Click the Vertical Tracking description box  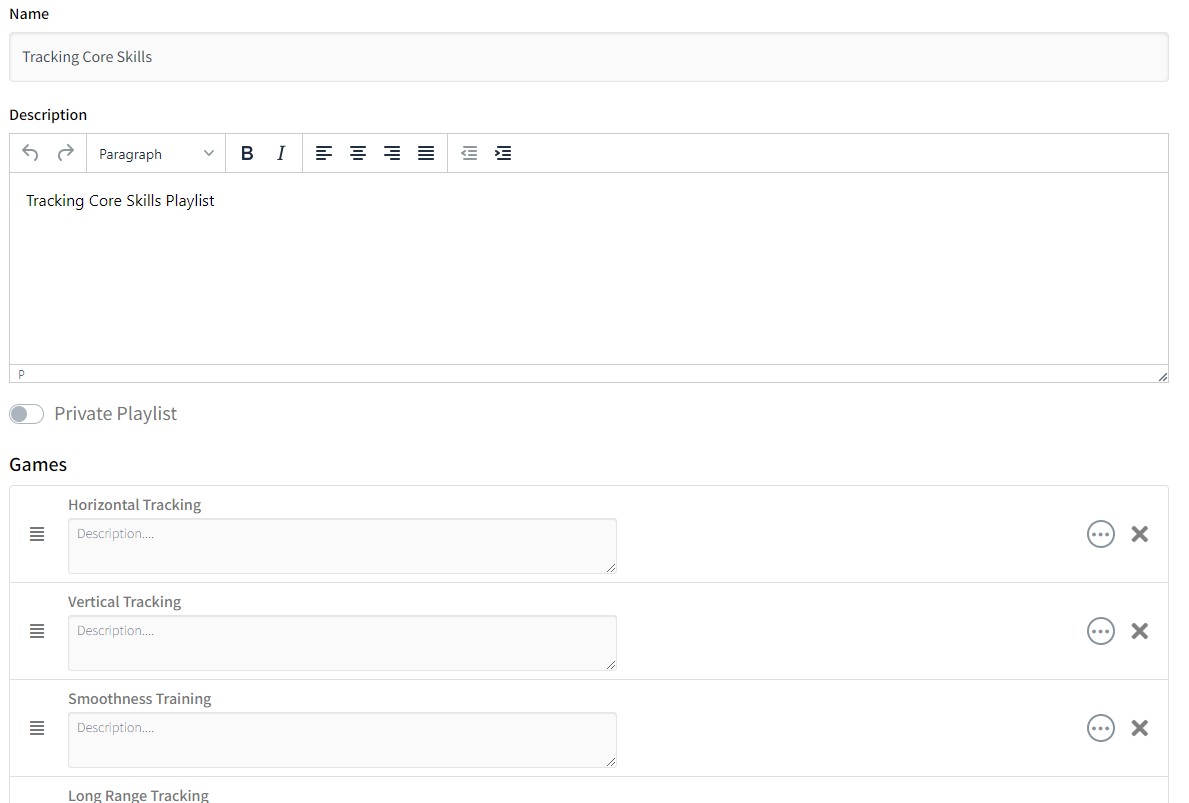pyautogui.click(x=342, y=642)
